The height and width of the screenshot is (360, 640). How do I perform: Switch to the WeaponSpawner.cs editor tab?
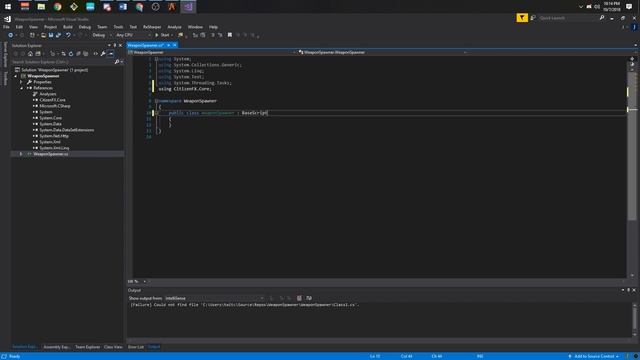(x=146, y=45)
